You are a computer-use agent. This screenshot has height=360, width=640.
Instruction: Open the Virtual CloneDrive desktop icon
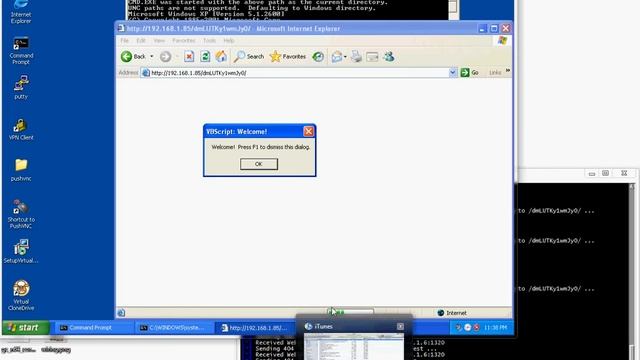tap(21, 296)
